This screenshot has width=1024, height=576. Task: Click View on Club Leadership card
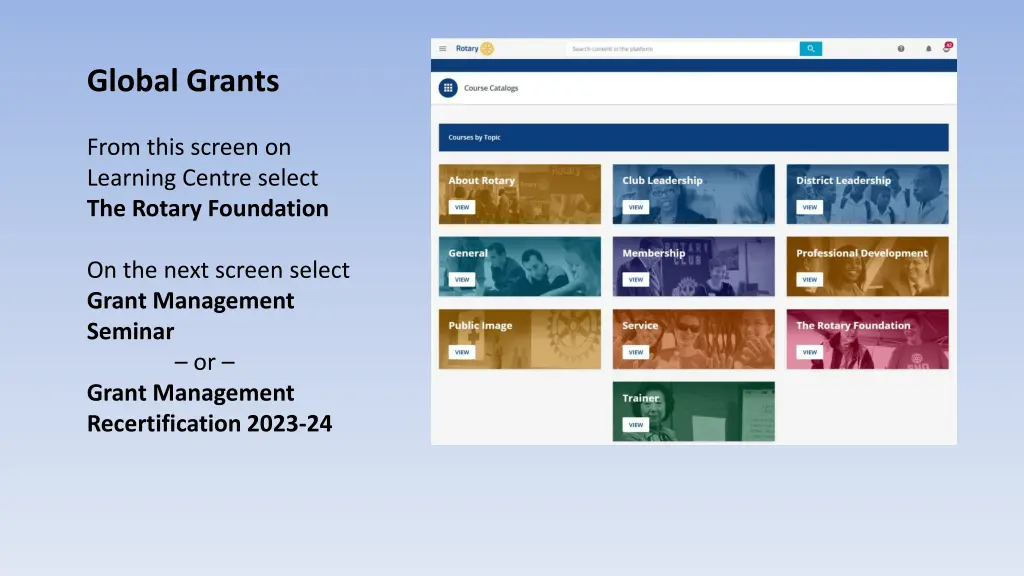click(635, 207)
